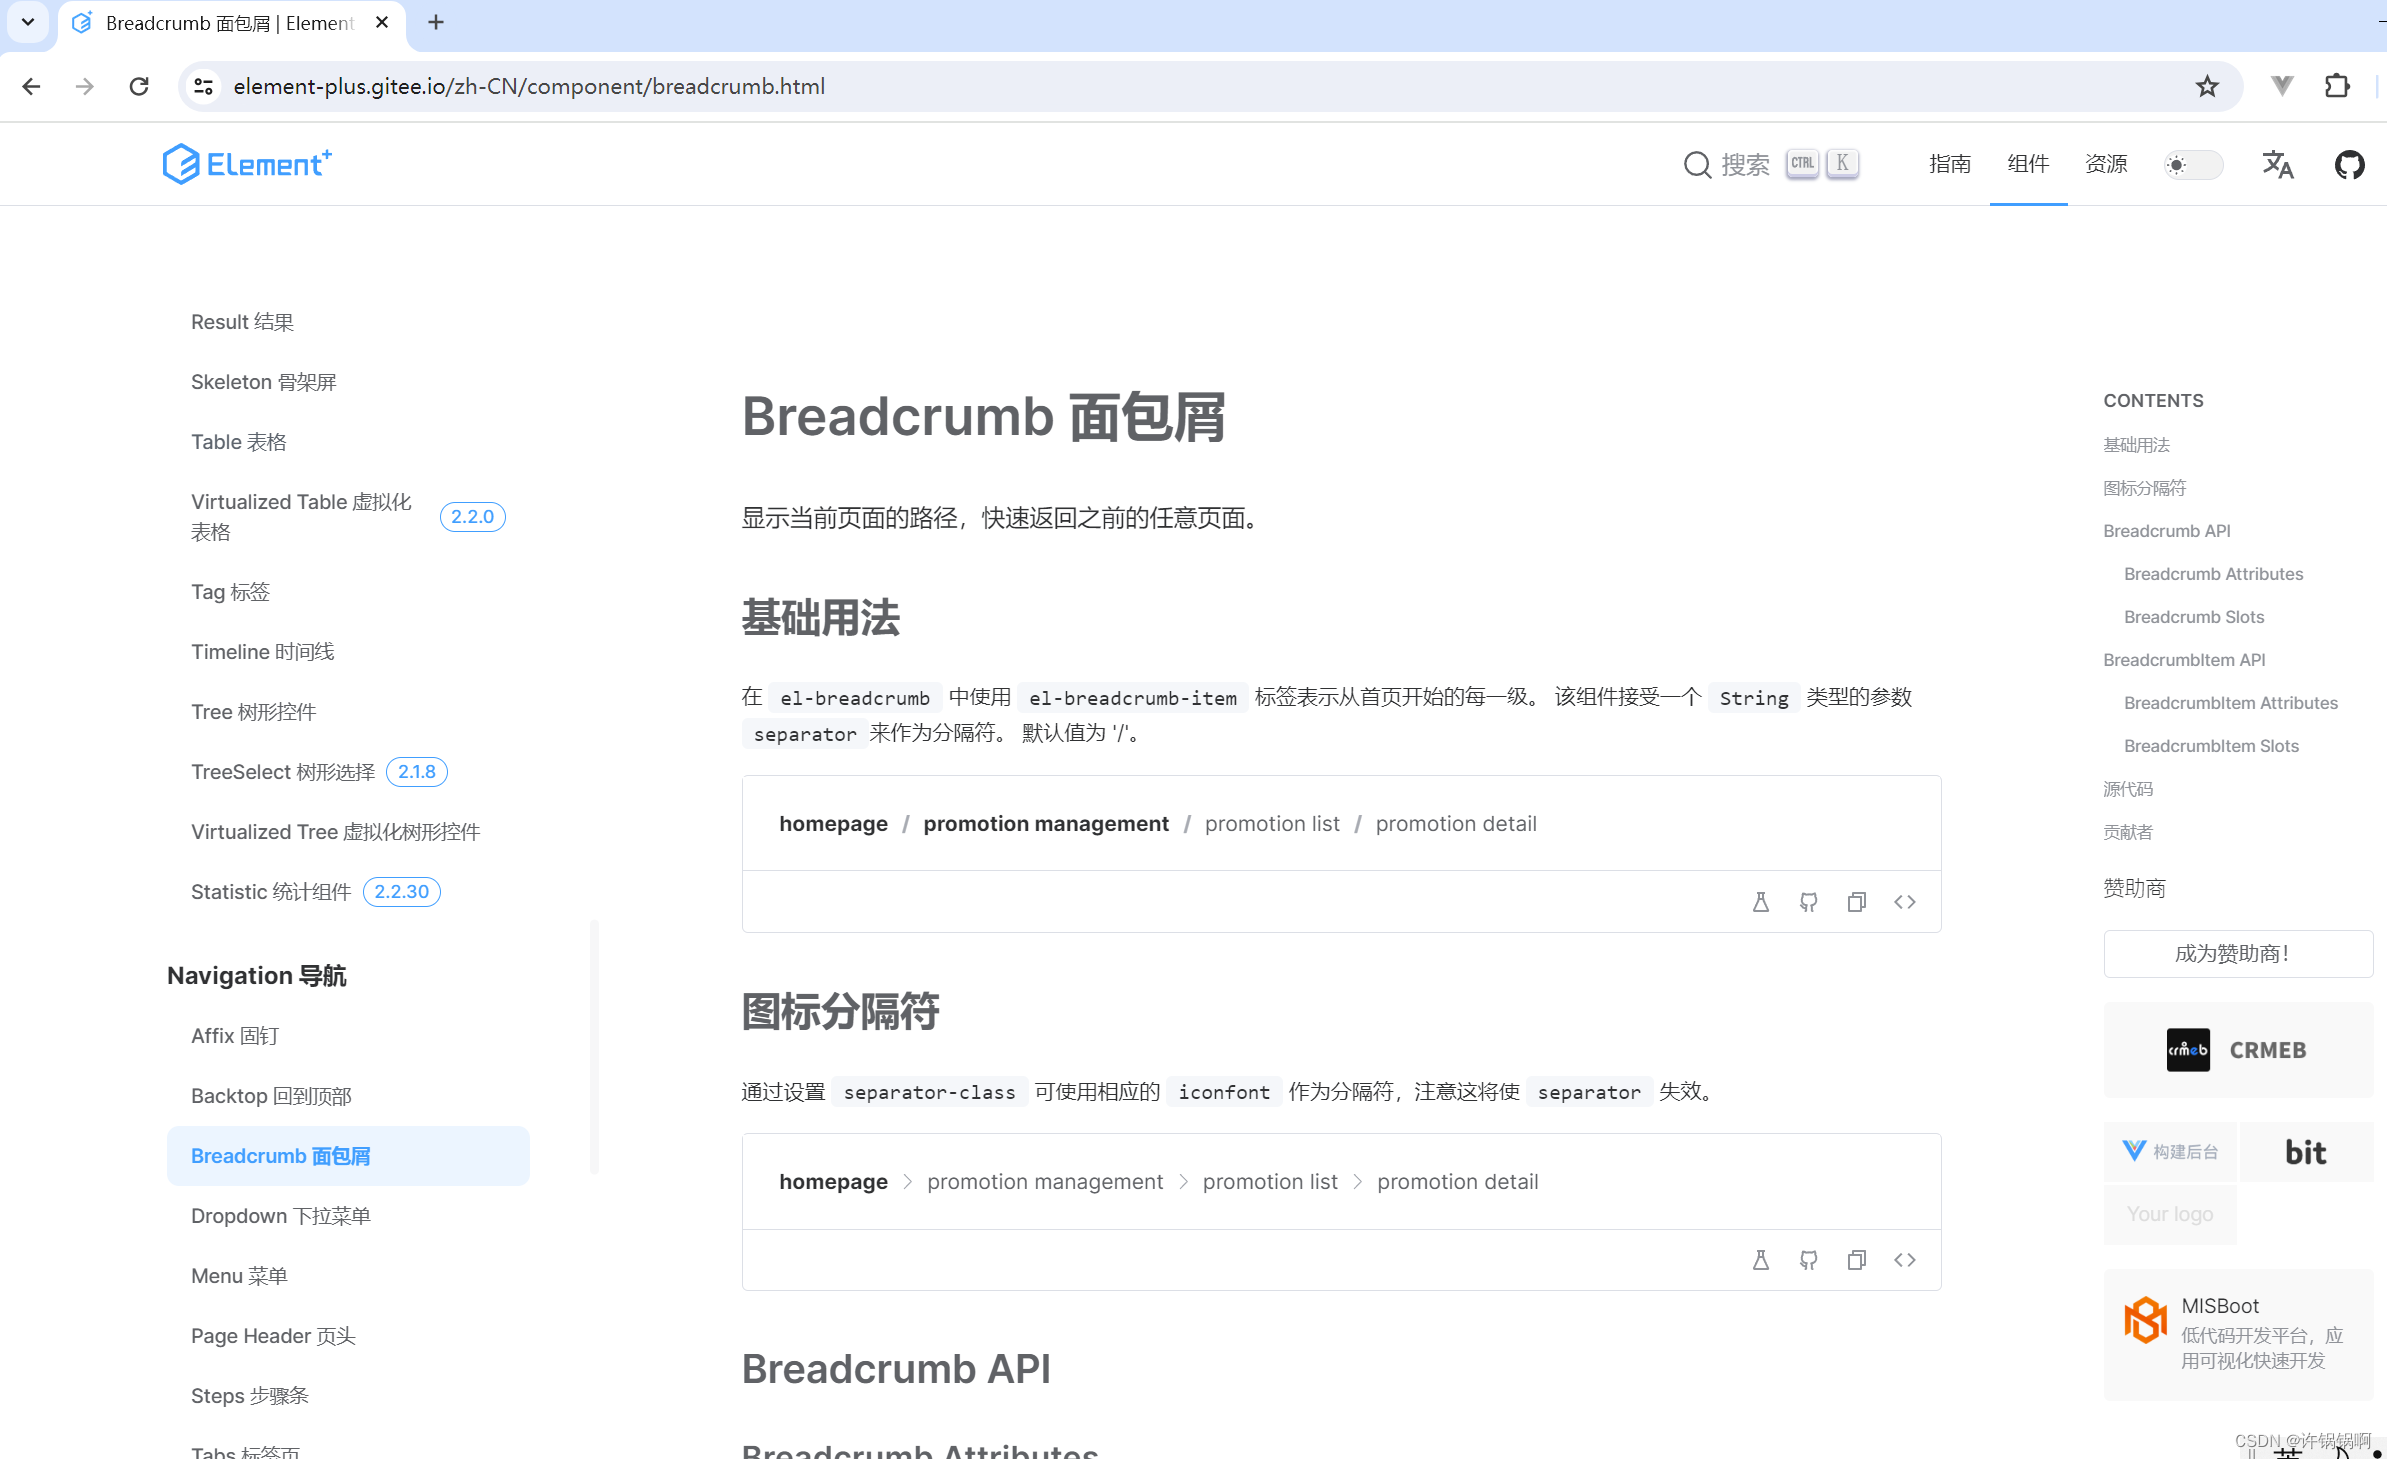Open the bit sponsor logo
The width and height of the screenshot is (2387, 1459).
pyautogui.click(x=2306, y=1152)
